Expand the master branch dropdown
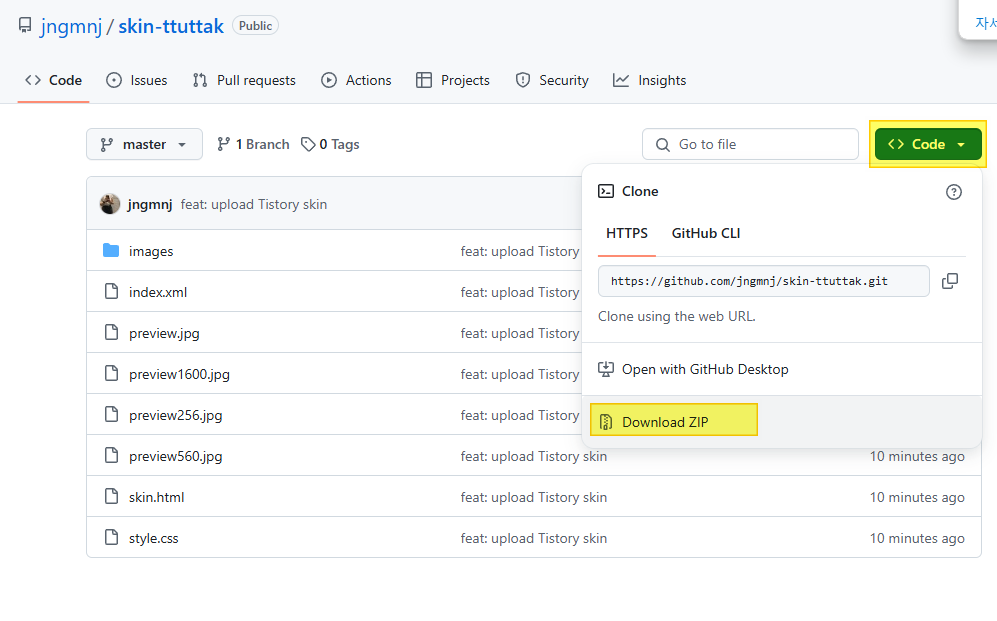The image size is (997, 621). [144, 144]
